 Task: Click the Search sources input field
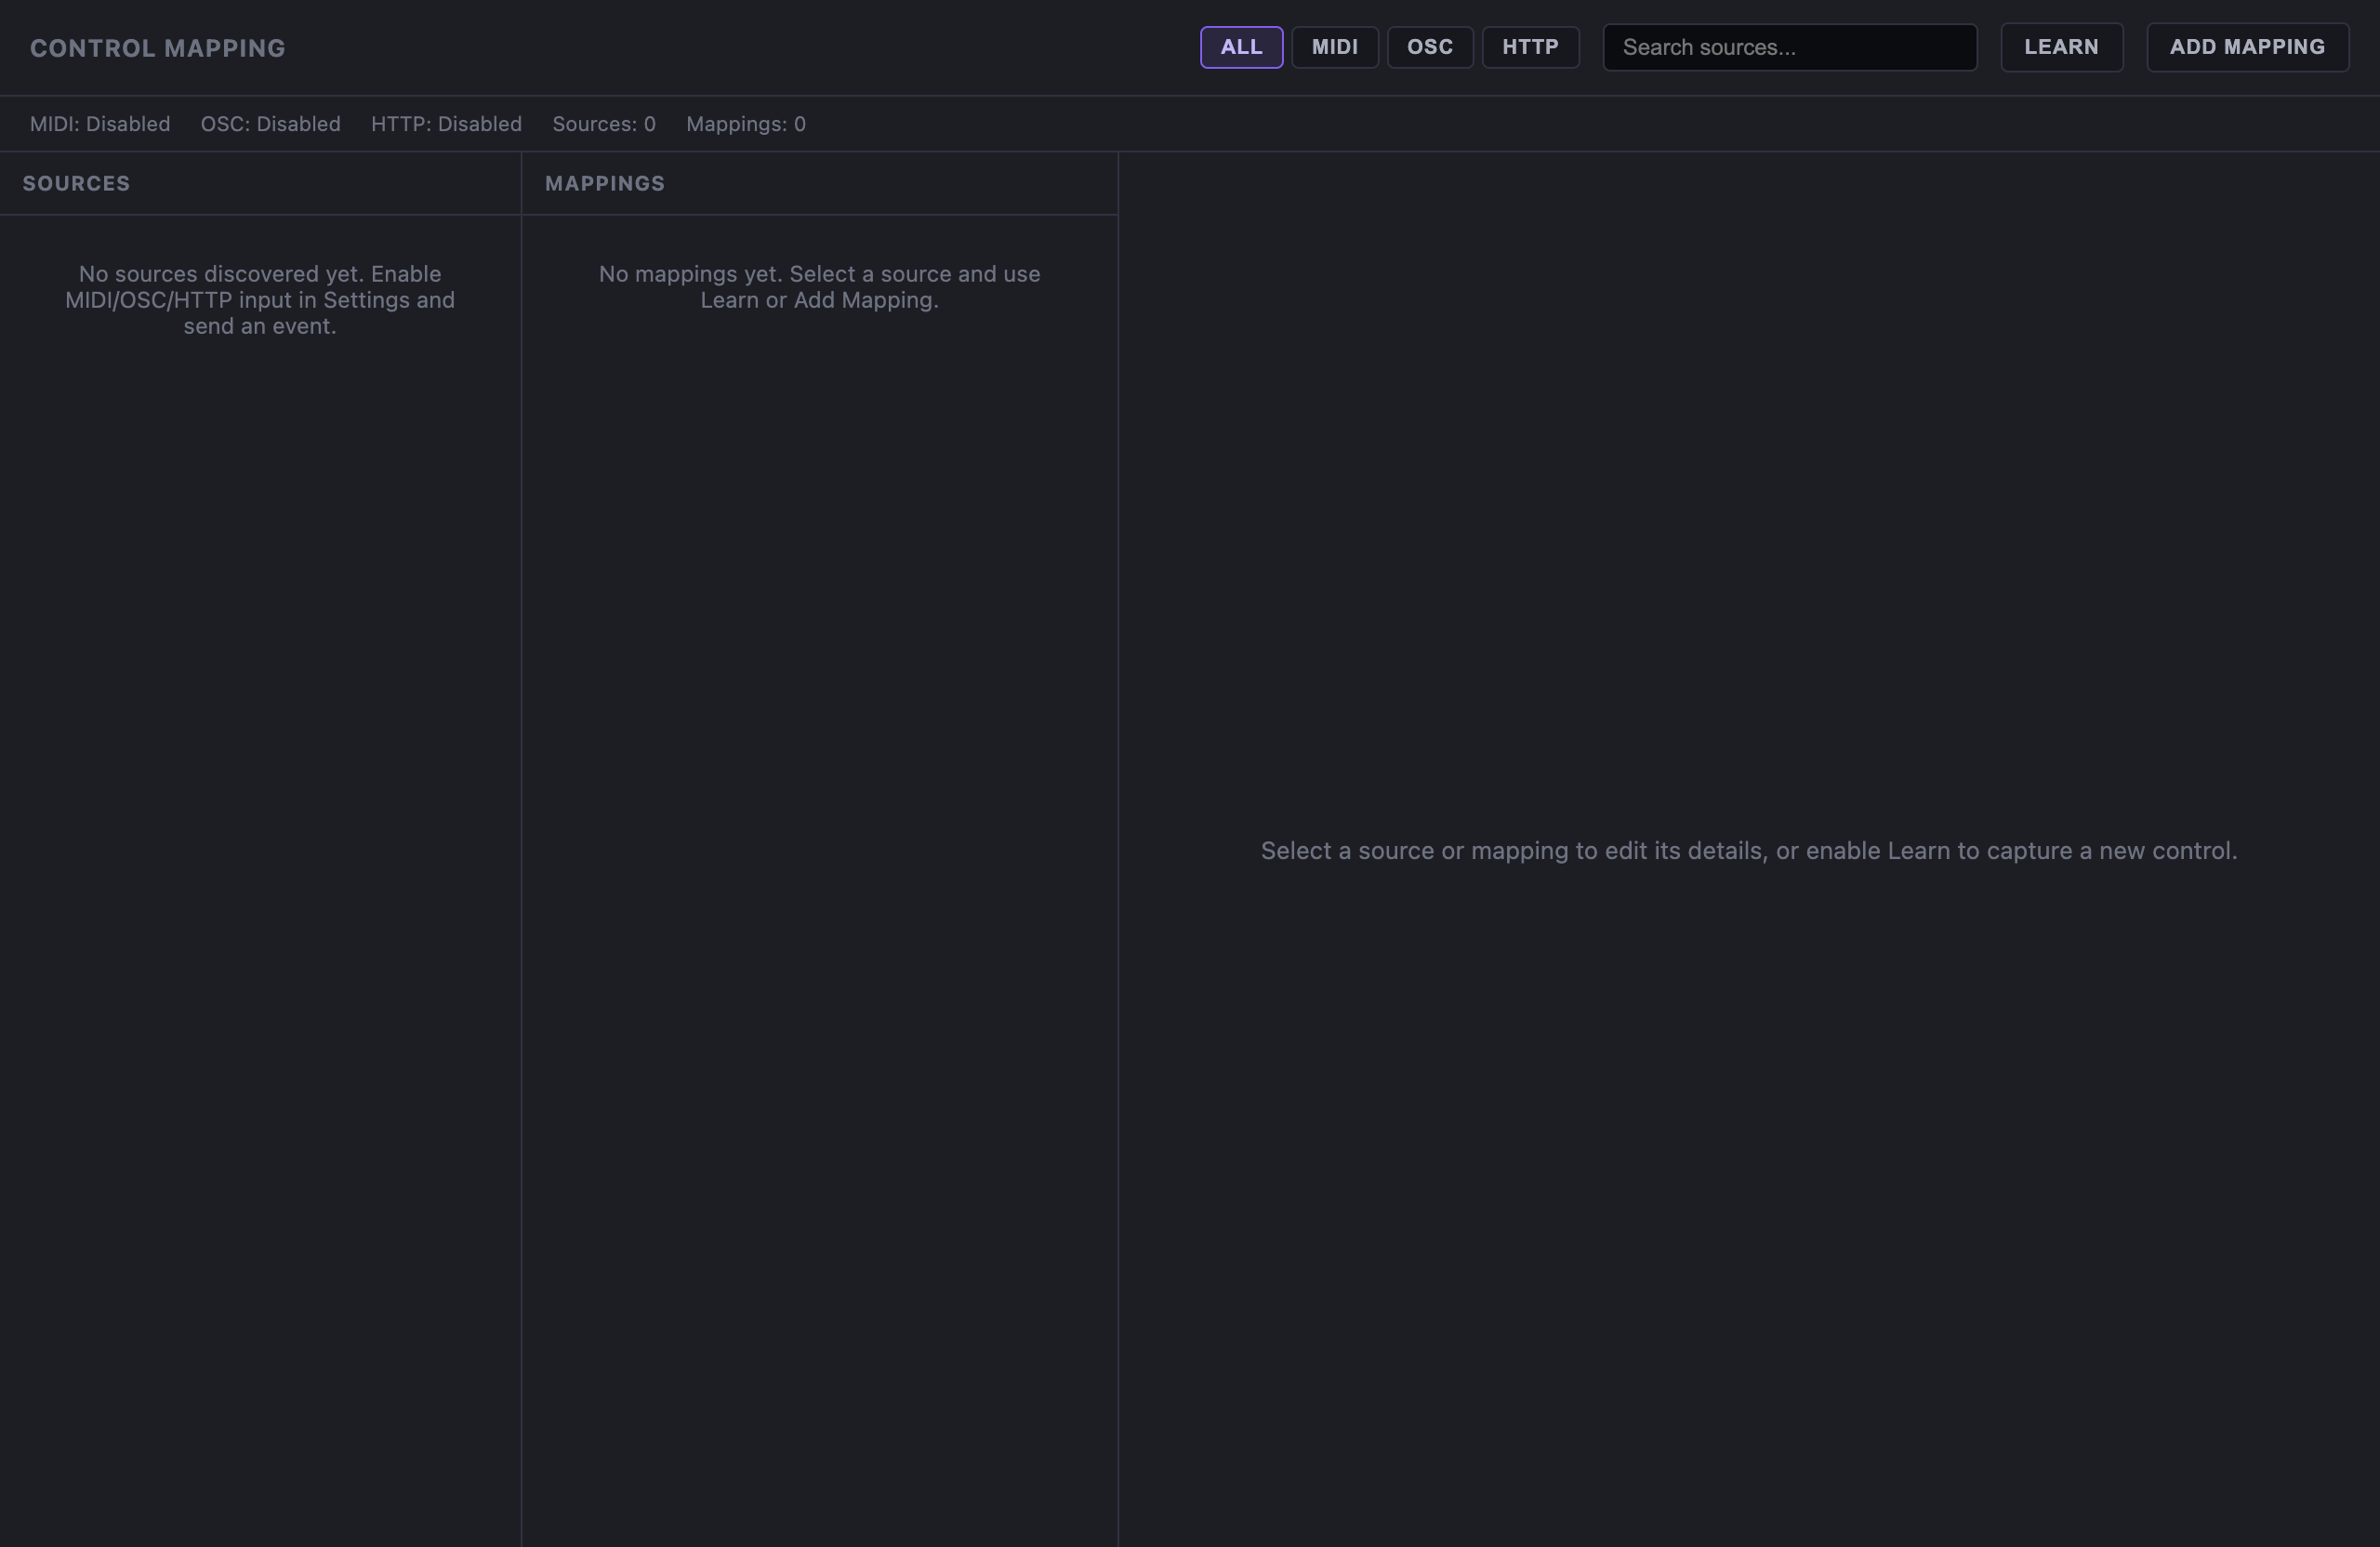tap(1789, 47)
